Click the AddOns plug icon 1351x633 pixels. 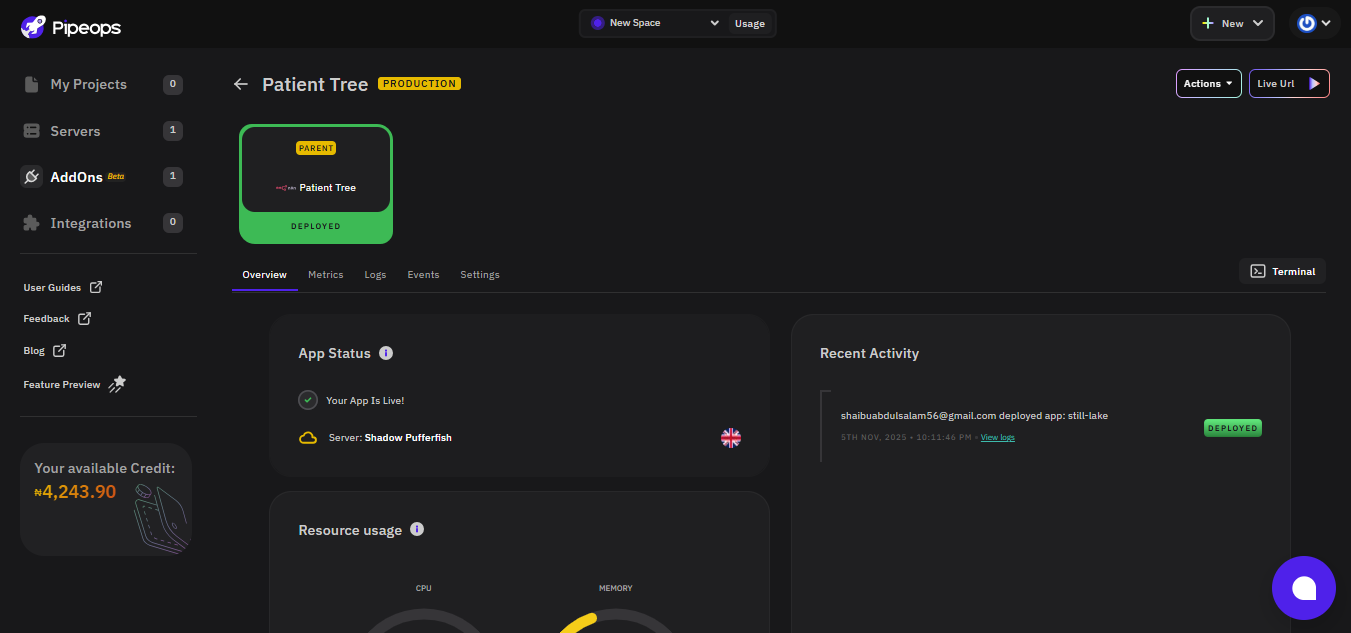31,177
